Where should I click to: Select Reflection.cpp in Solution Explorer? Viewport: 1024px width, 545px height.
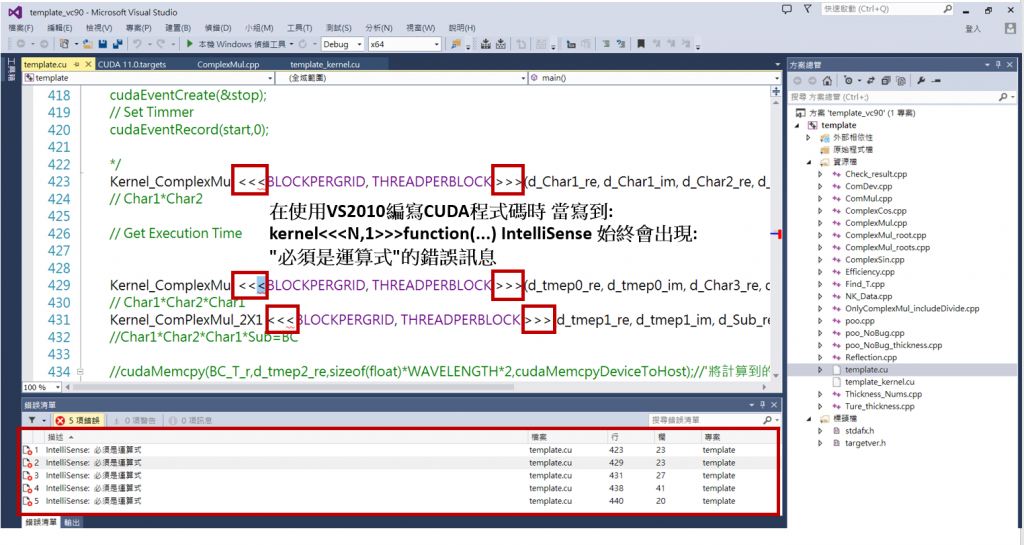pyautogui.click(x=871, y=357)
